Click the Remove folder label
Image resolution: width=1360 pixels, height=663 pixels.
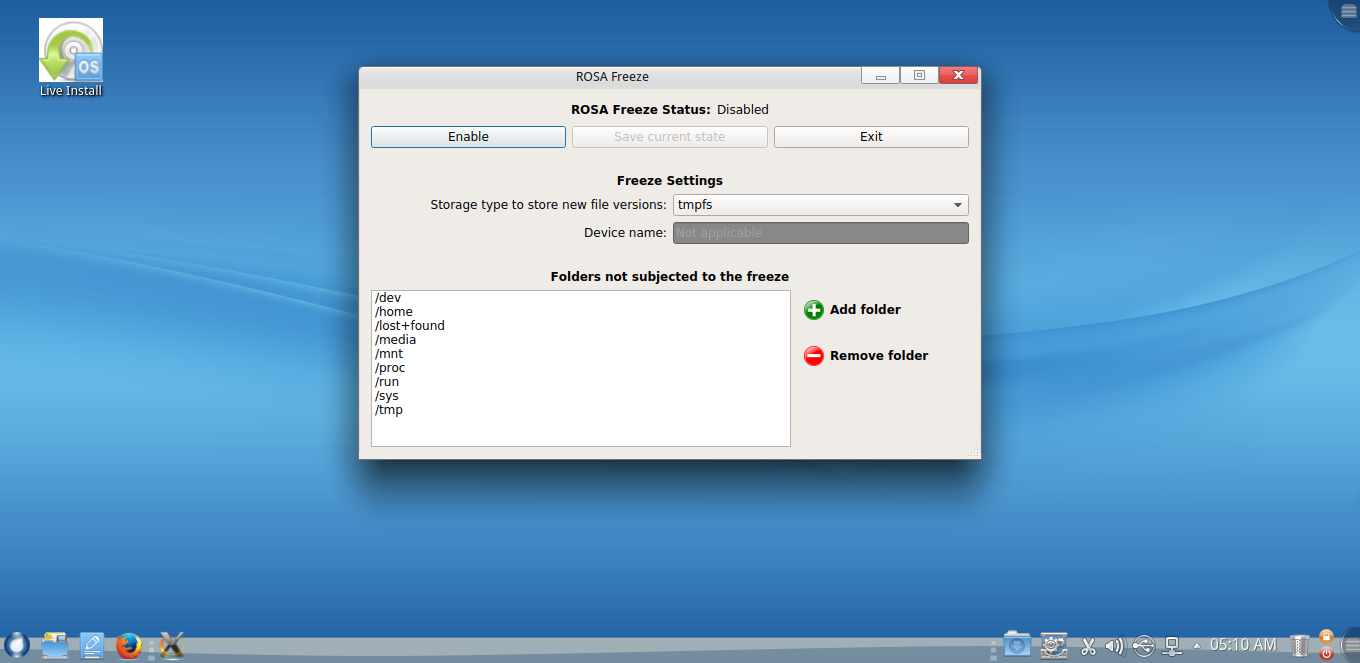879,356
